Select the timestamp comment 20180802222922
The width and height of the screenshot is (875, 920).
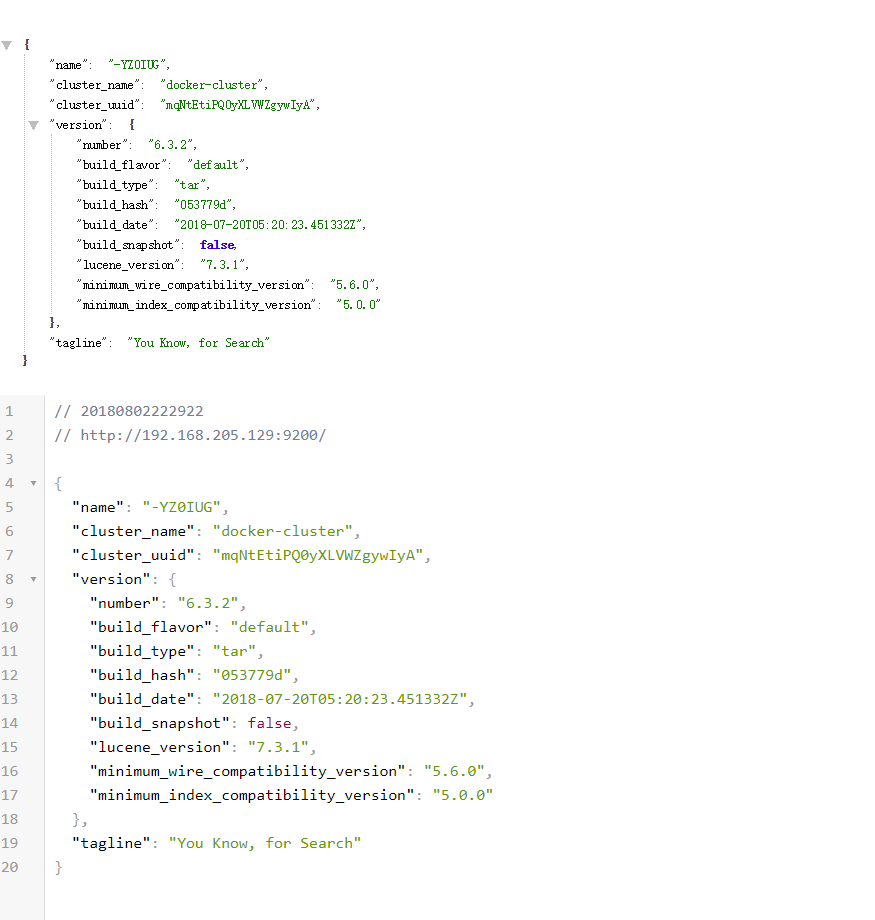point(130,410)
